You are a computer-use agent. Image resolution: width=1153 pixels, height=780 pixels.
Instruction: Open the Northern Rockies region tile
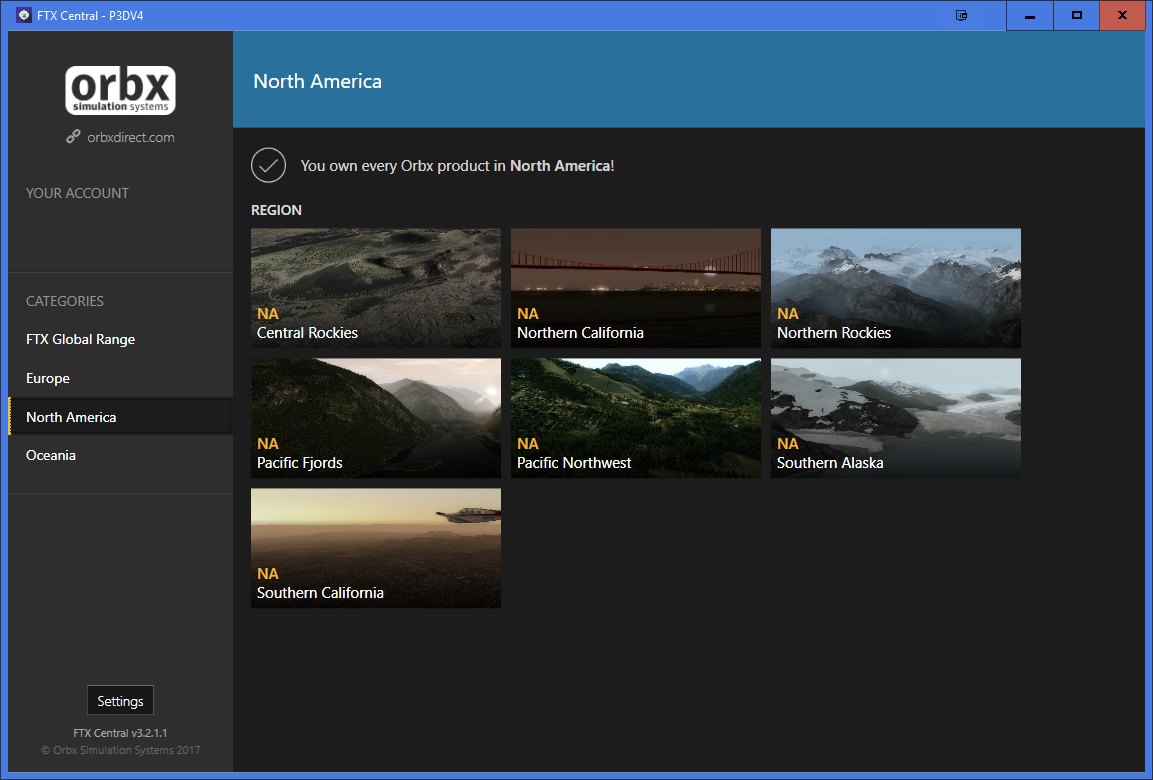(x=896, y=287)
